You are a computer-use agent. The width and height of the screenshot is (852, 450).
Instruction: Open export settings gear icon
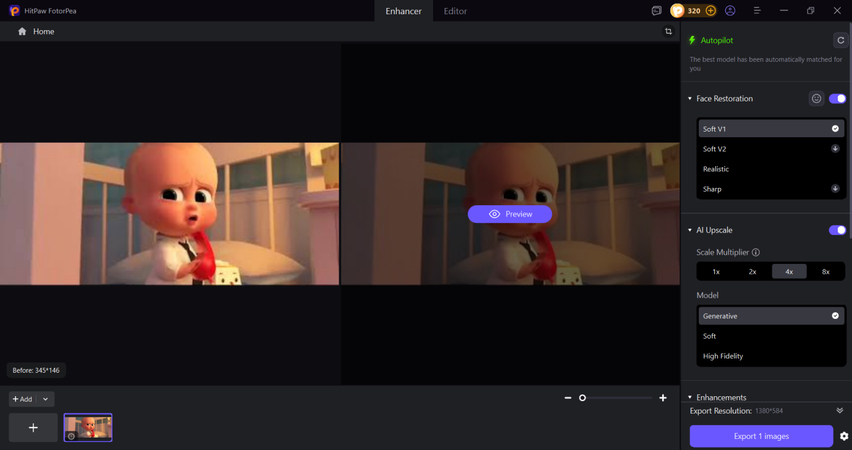[844, 436]
